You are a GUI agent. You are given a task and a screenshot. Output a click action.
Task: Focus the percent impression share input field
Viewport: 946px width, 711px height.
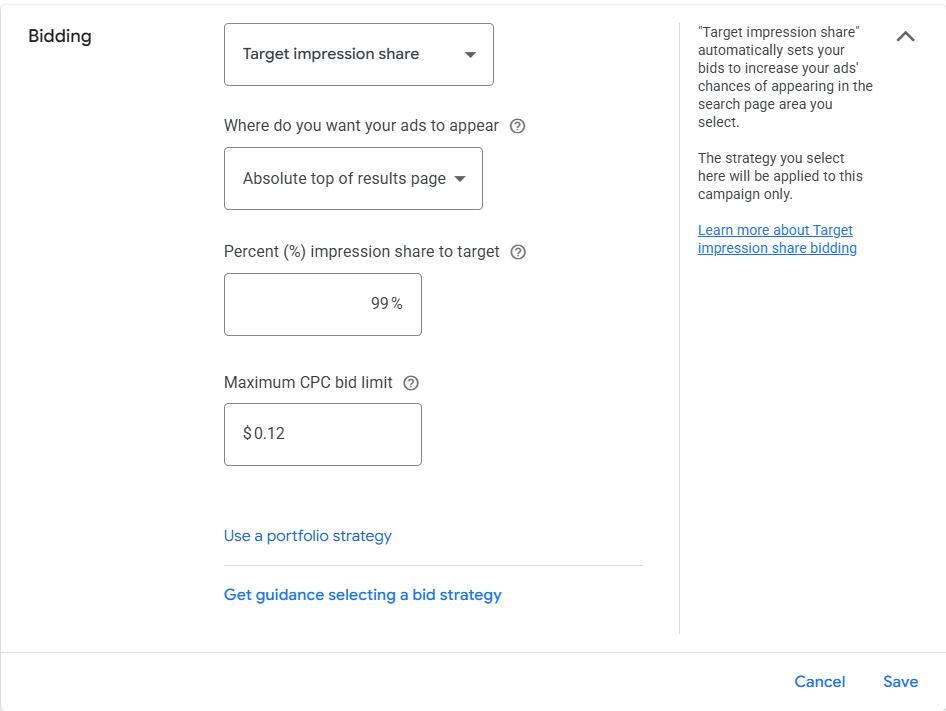pos(322,304)
